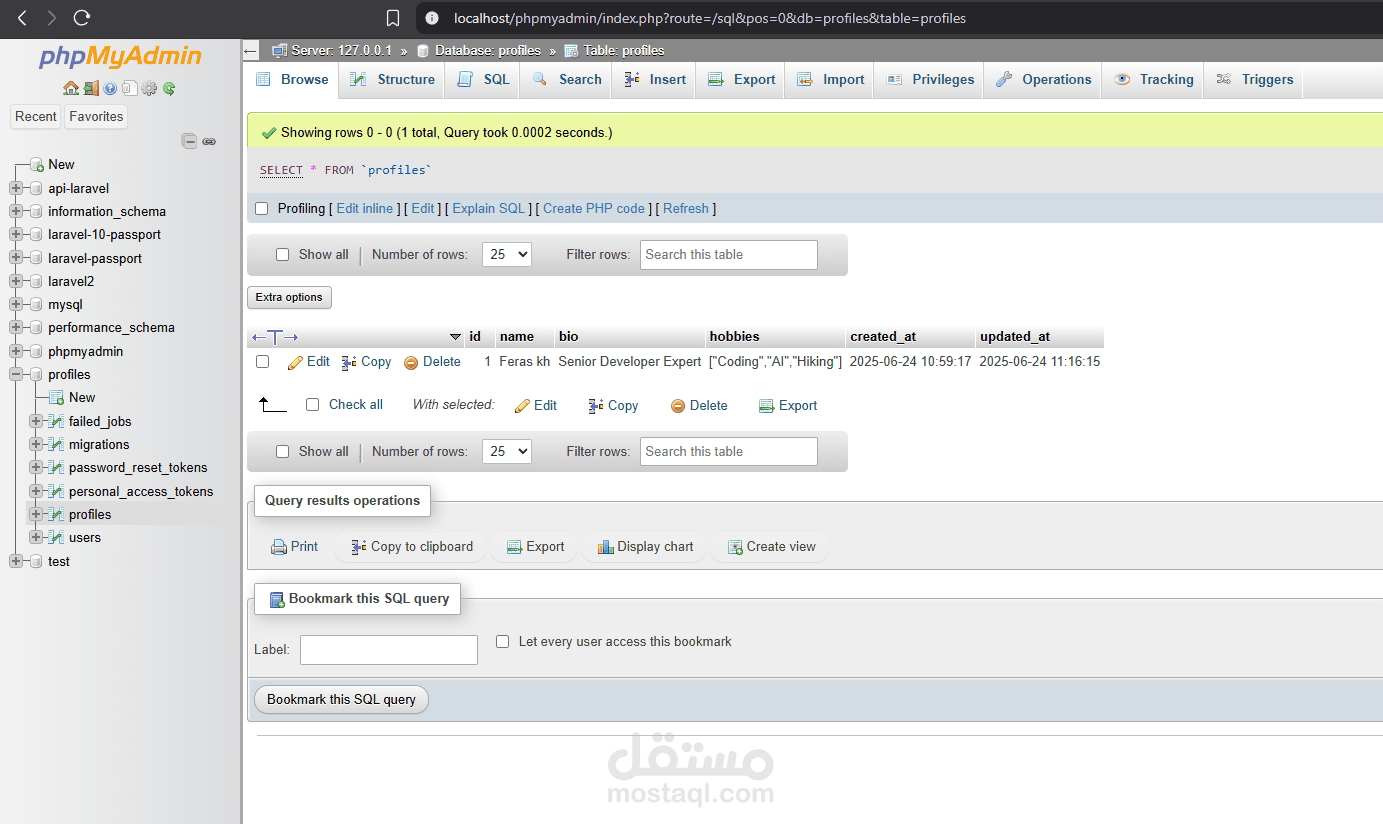Click the browser back arrow
Screen dimensions: 1383x824
[22, 18]
